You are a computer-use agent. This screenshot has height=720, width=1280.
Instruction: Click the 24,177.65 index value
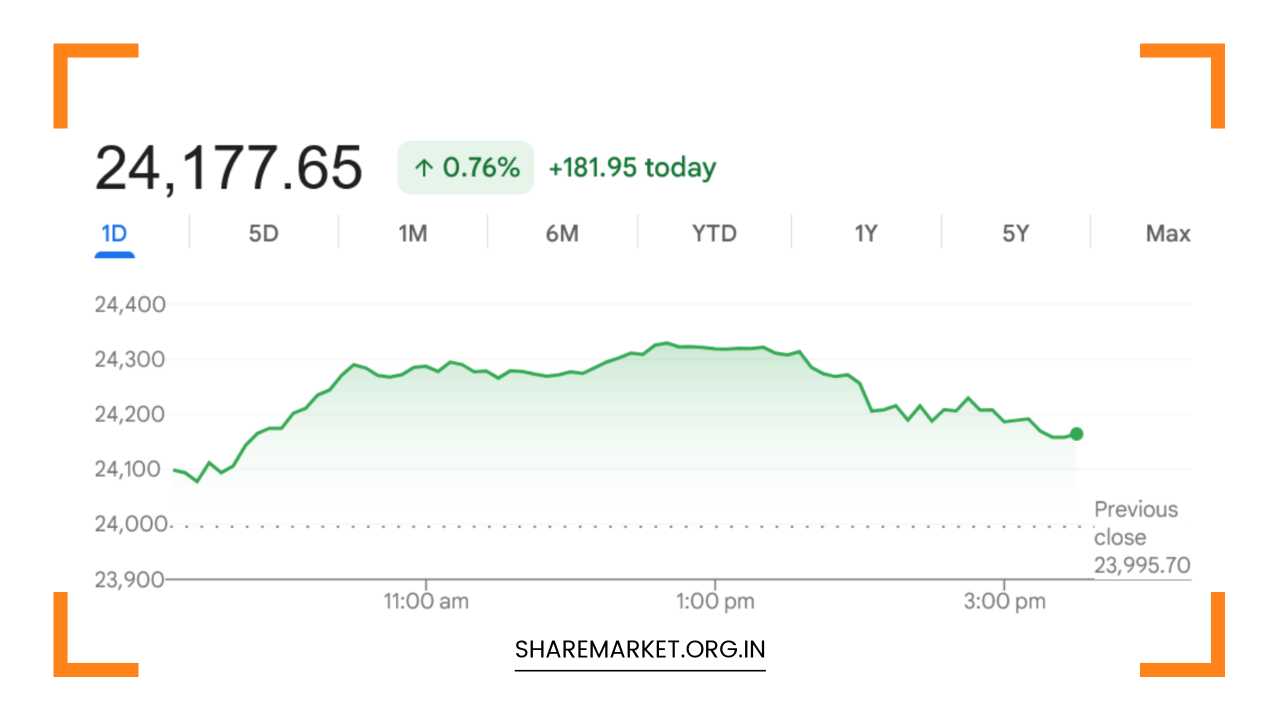click(x=228, y=168)
